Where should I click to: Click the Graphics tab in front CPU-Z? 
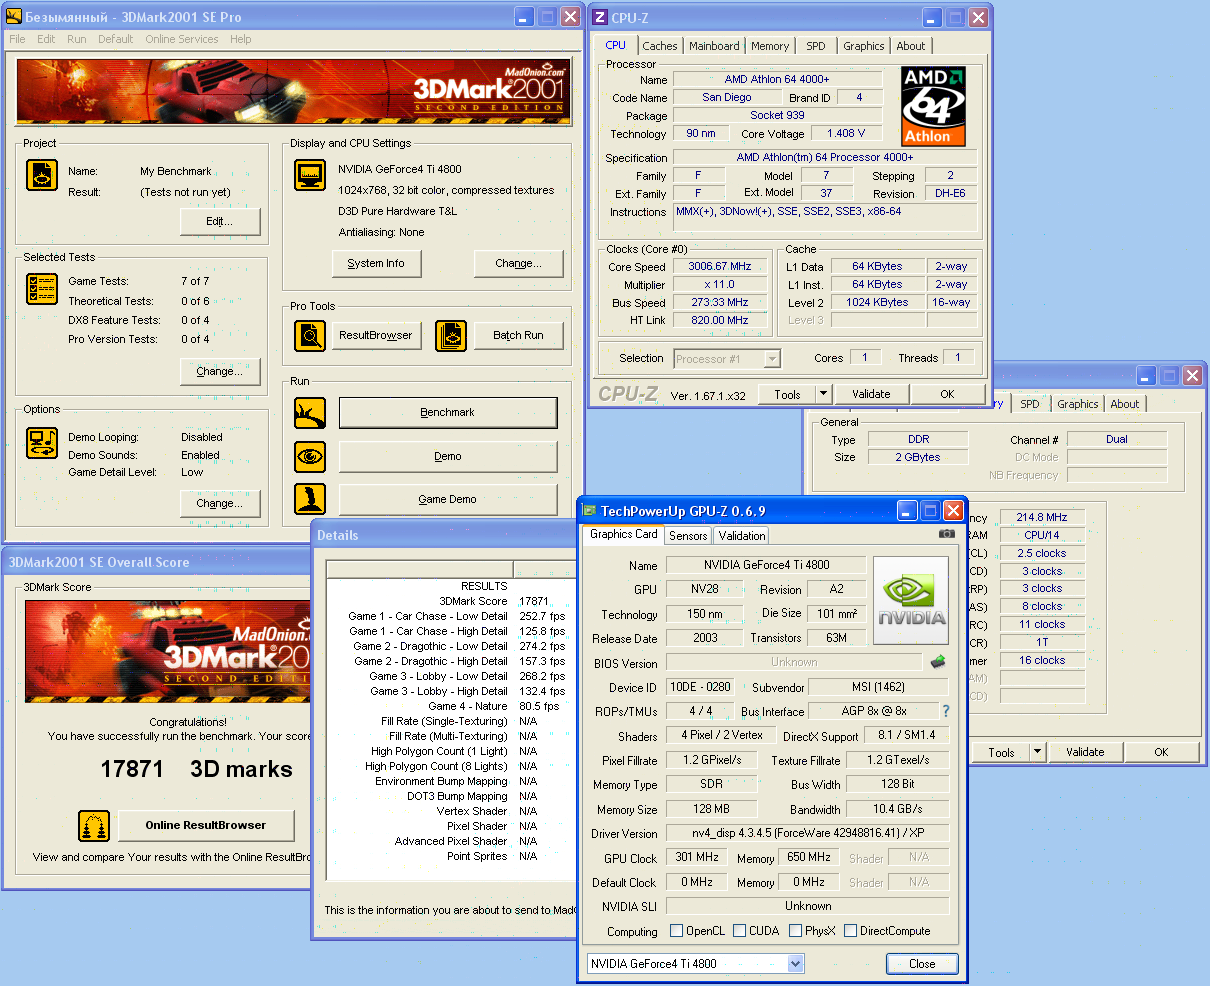[863, 46]
